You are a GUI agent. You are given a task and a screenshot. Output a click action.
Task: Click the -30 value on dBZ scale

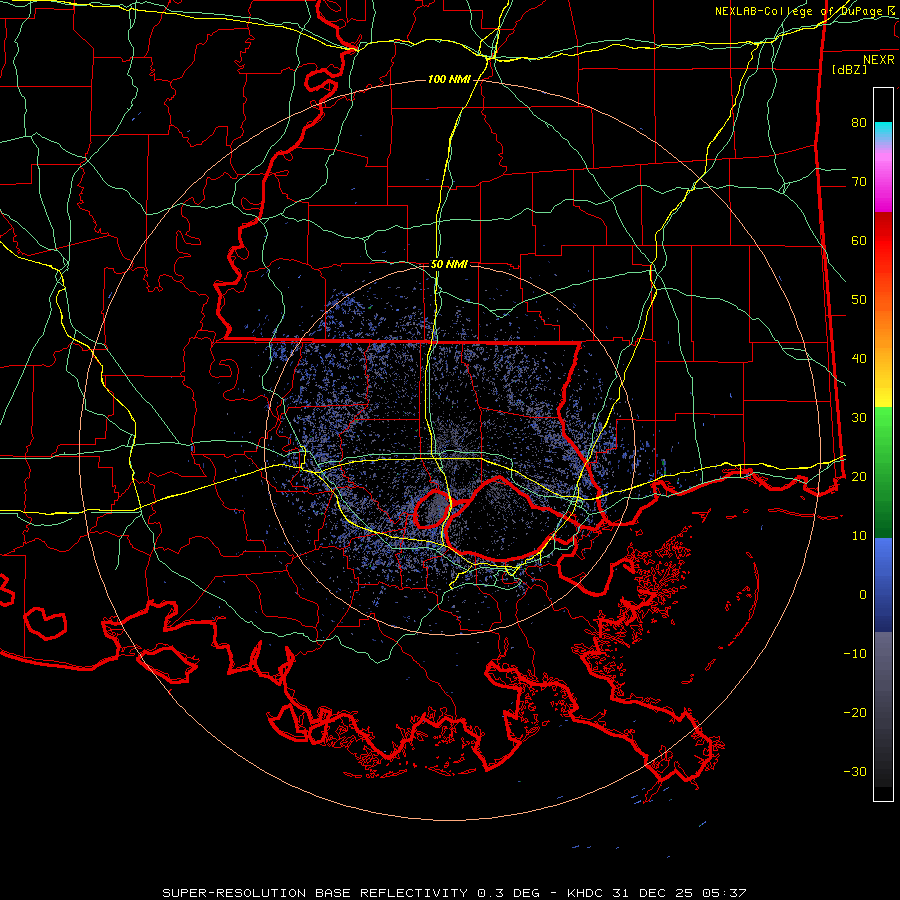[855, 772]
